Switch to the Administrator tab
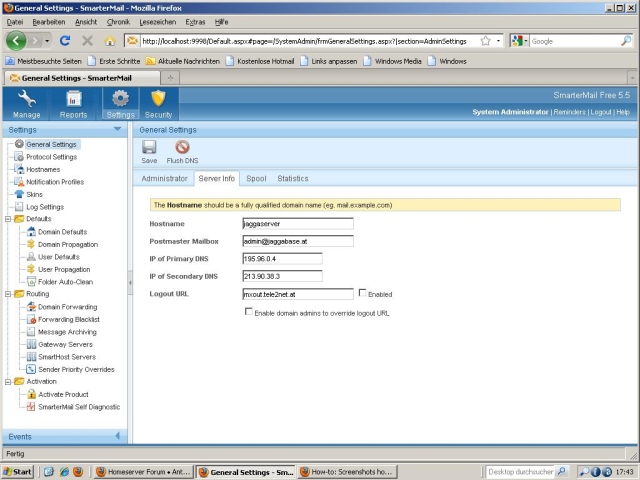 164,178
